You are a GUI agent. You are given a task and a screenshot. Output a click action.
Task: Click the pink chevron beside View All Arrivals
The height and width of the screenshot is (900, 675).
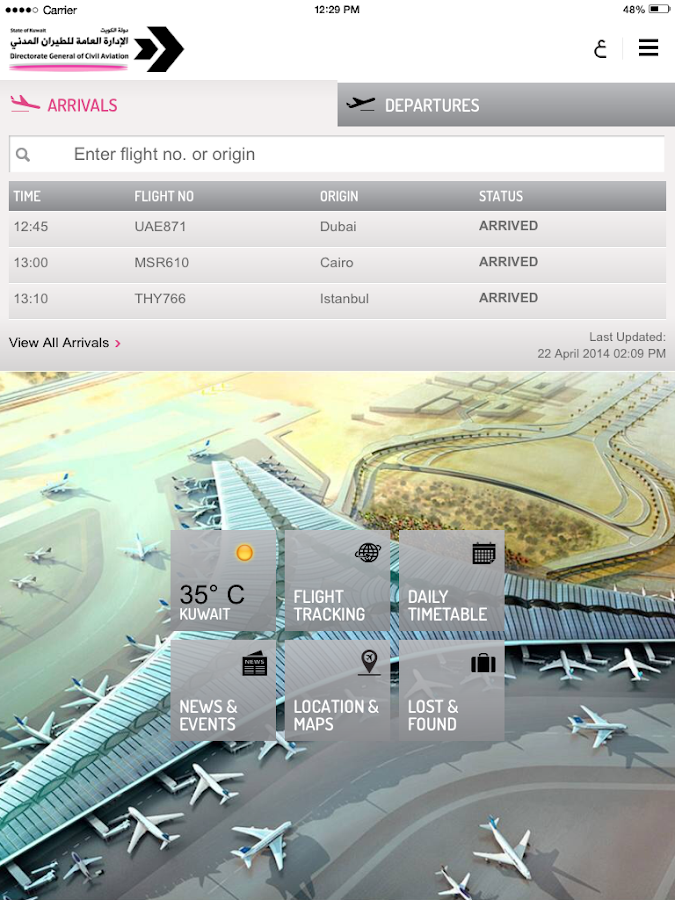pos(118,343)
